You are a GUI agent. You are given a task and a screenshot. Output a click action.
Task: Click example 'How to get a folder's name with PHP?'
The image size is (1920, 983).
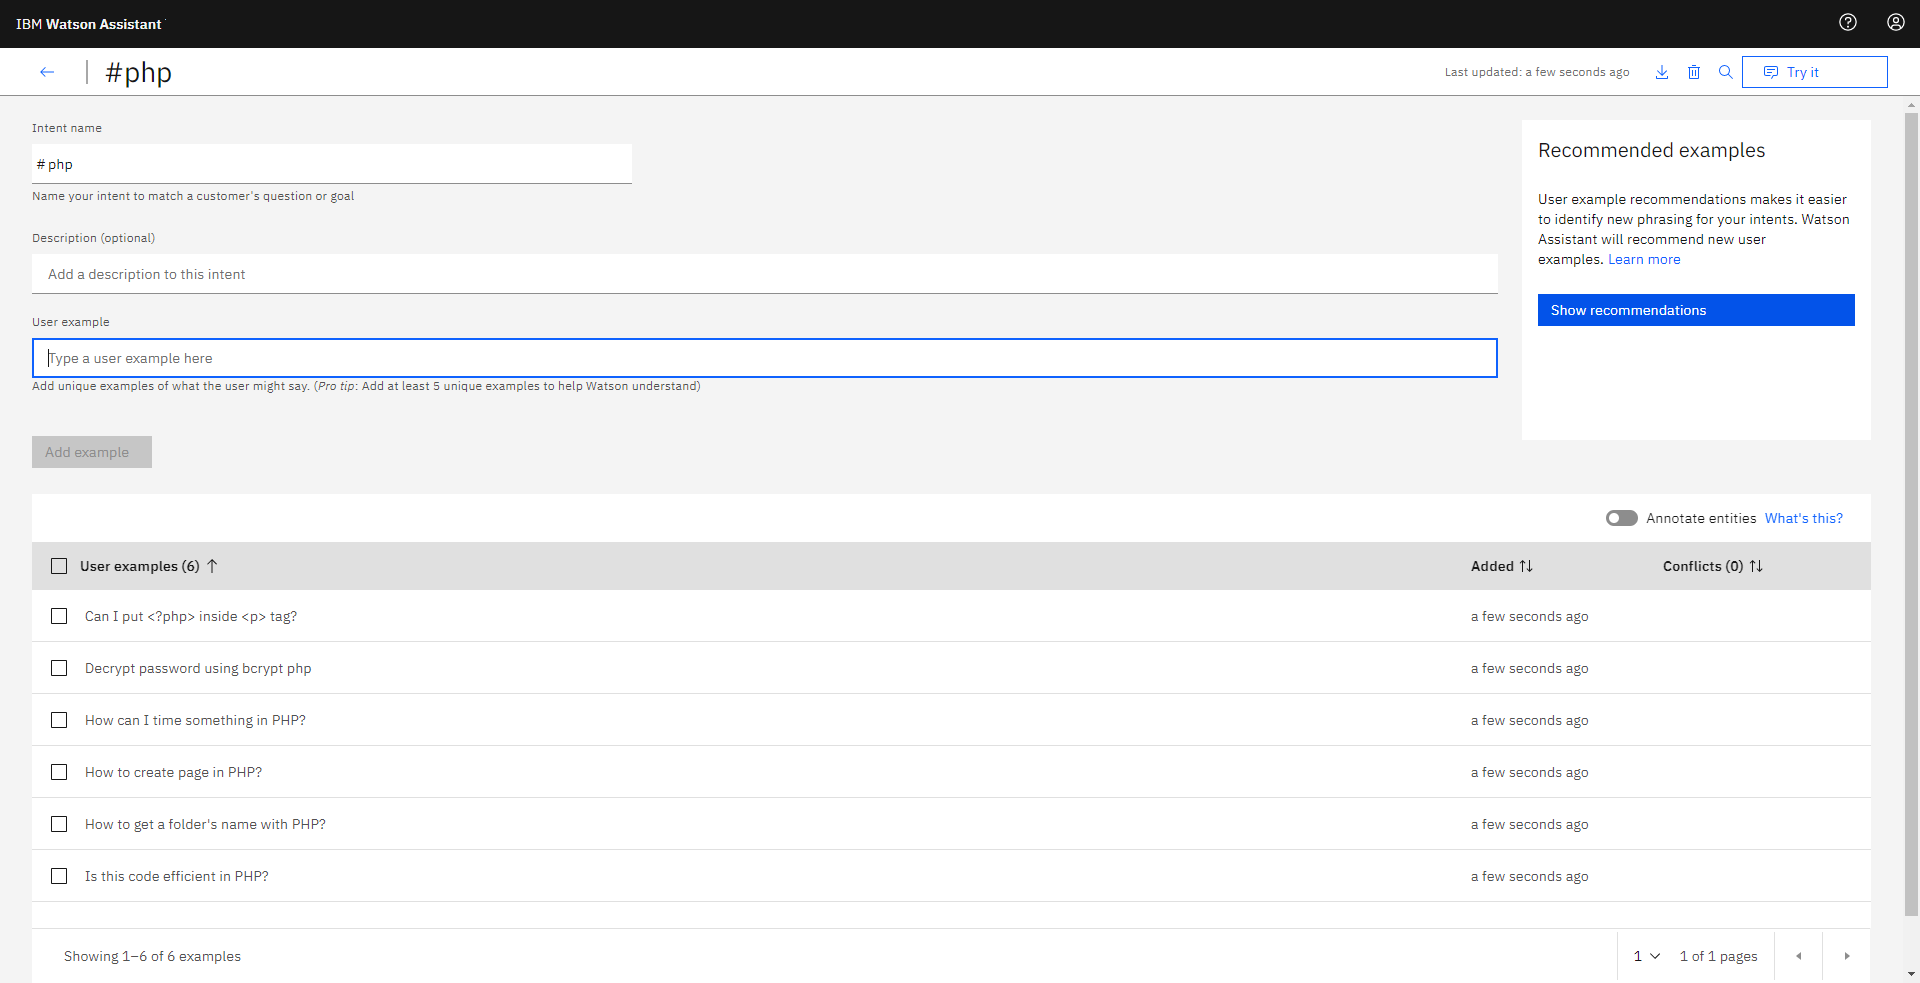pyautogui.click(x=205, y=824)
